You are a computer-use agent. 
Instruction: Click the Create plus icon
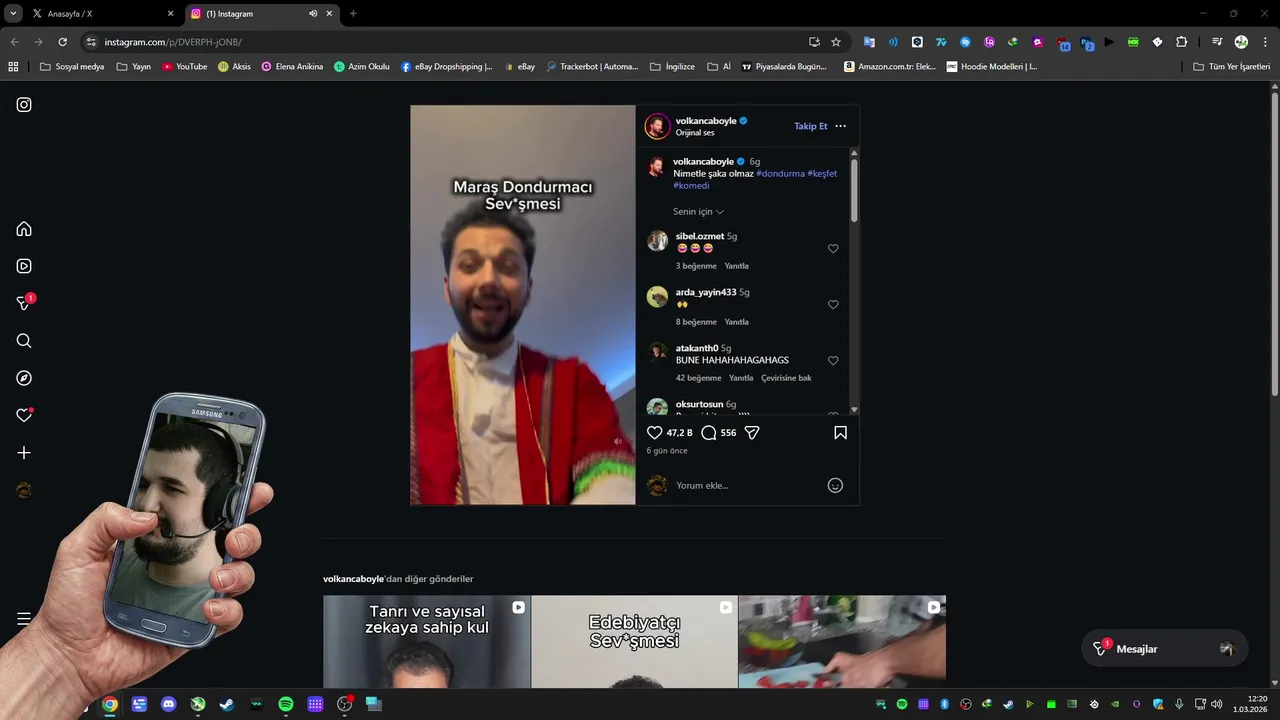click(24, 453)
